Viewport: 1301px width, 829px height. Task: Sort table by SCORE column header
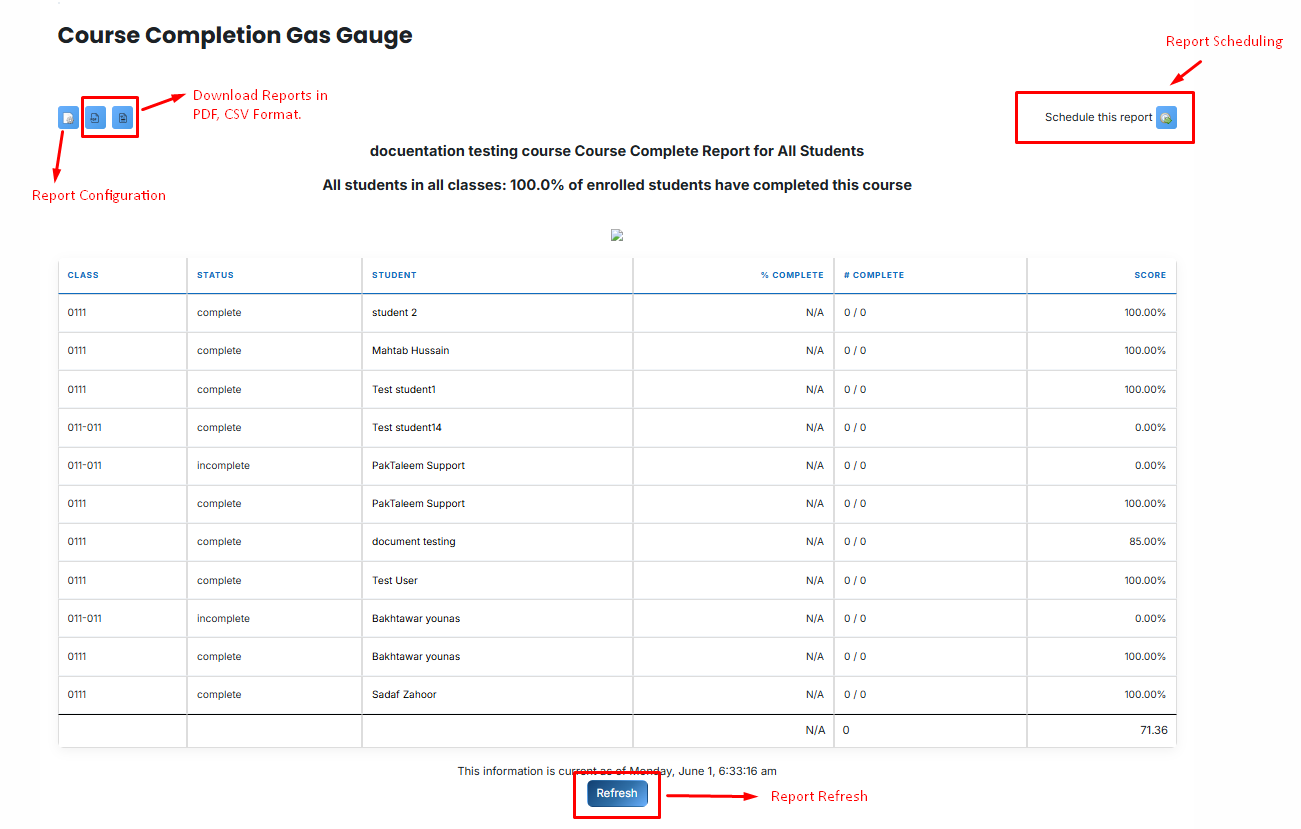click(1150, 275)
